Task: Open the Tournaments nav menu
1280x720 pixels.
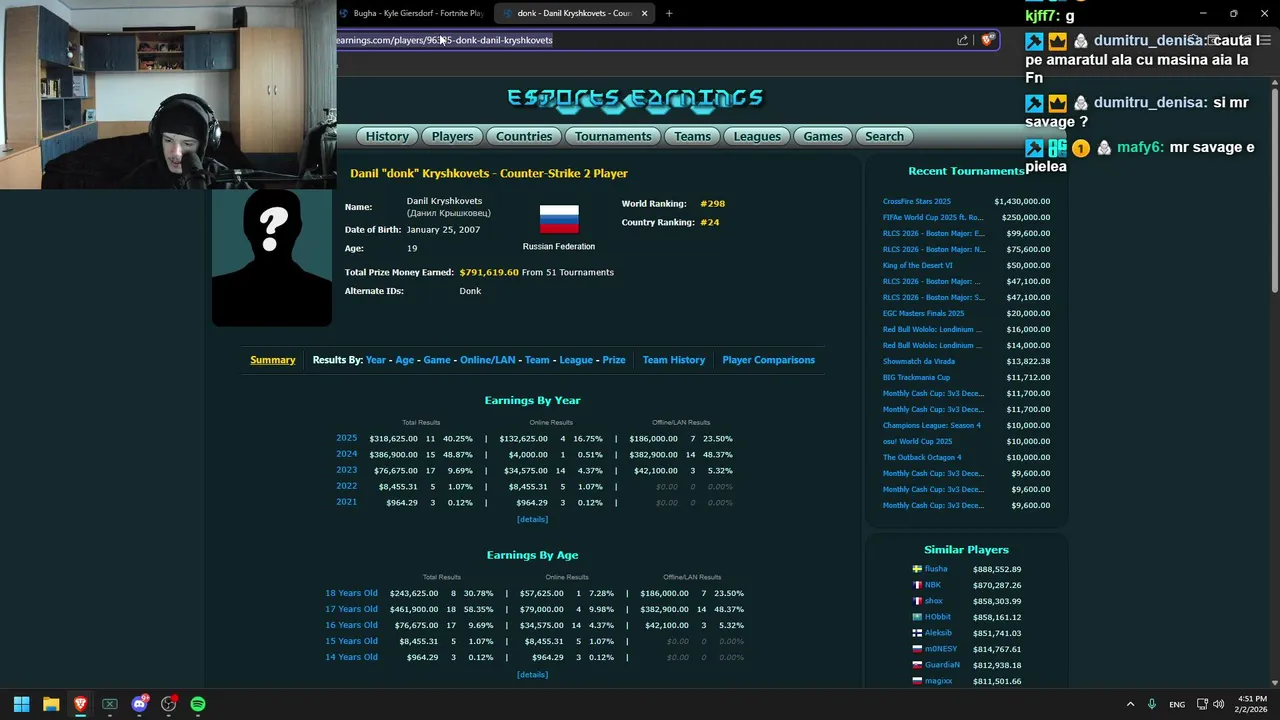Action: click(613, 136)
